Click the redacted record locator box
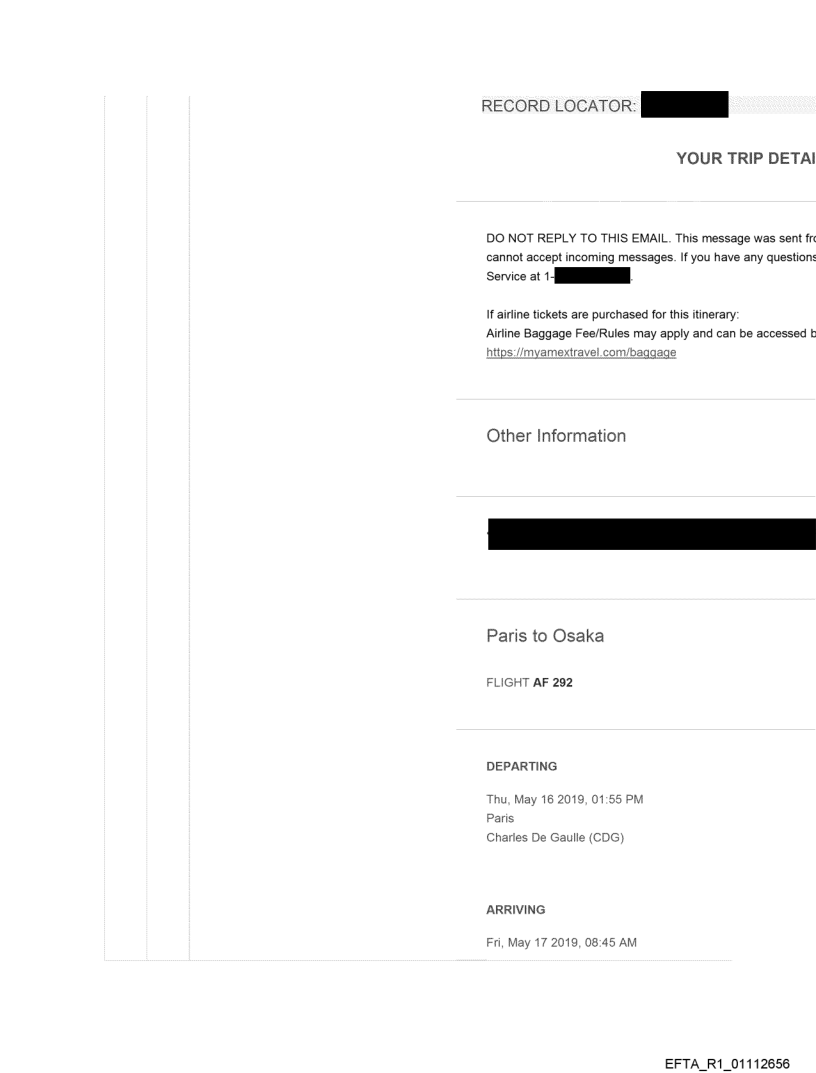 click(x=684, y=104)
